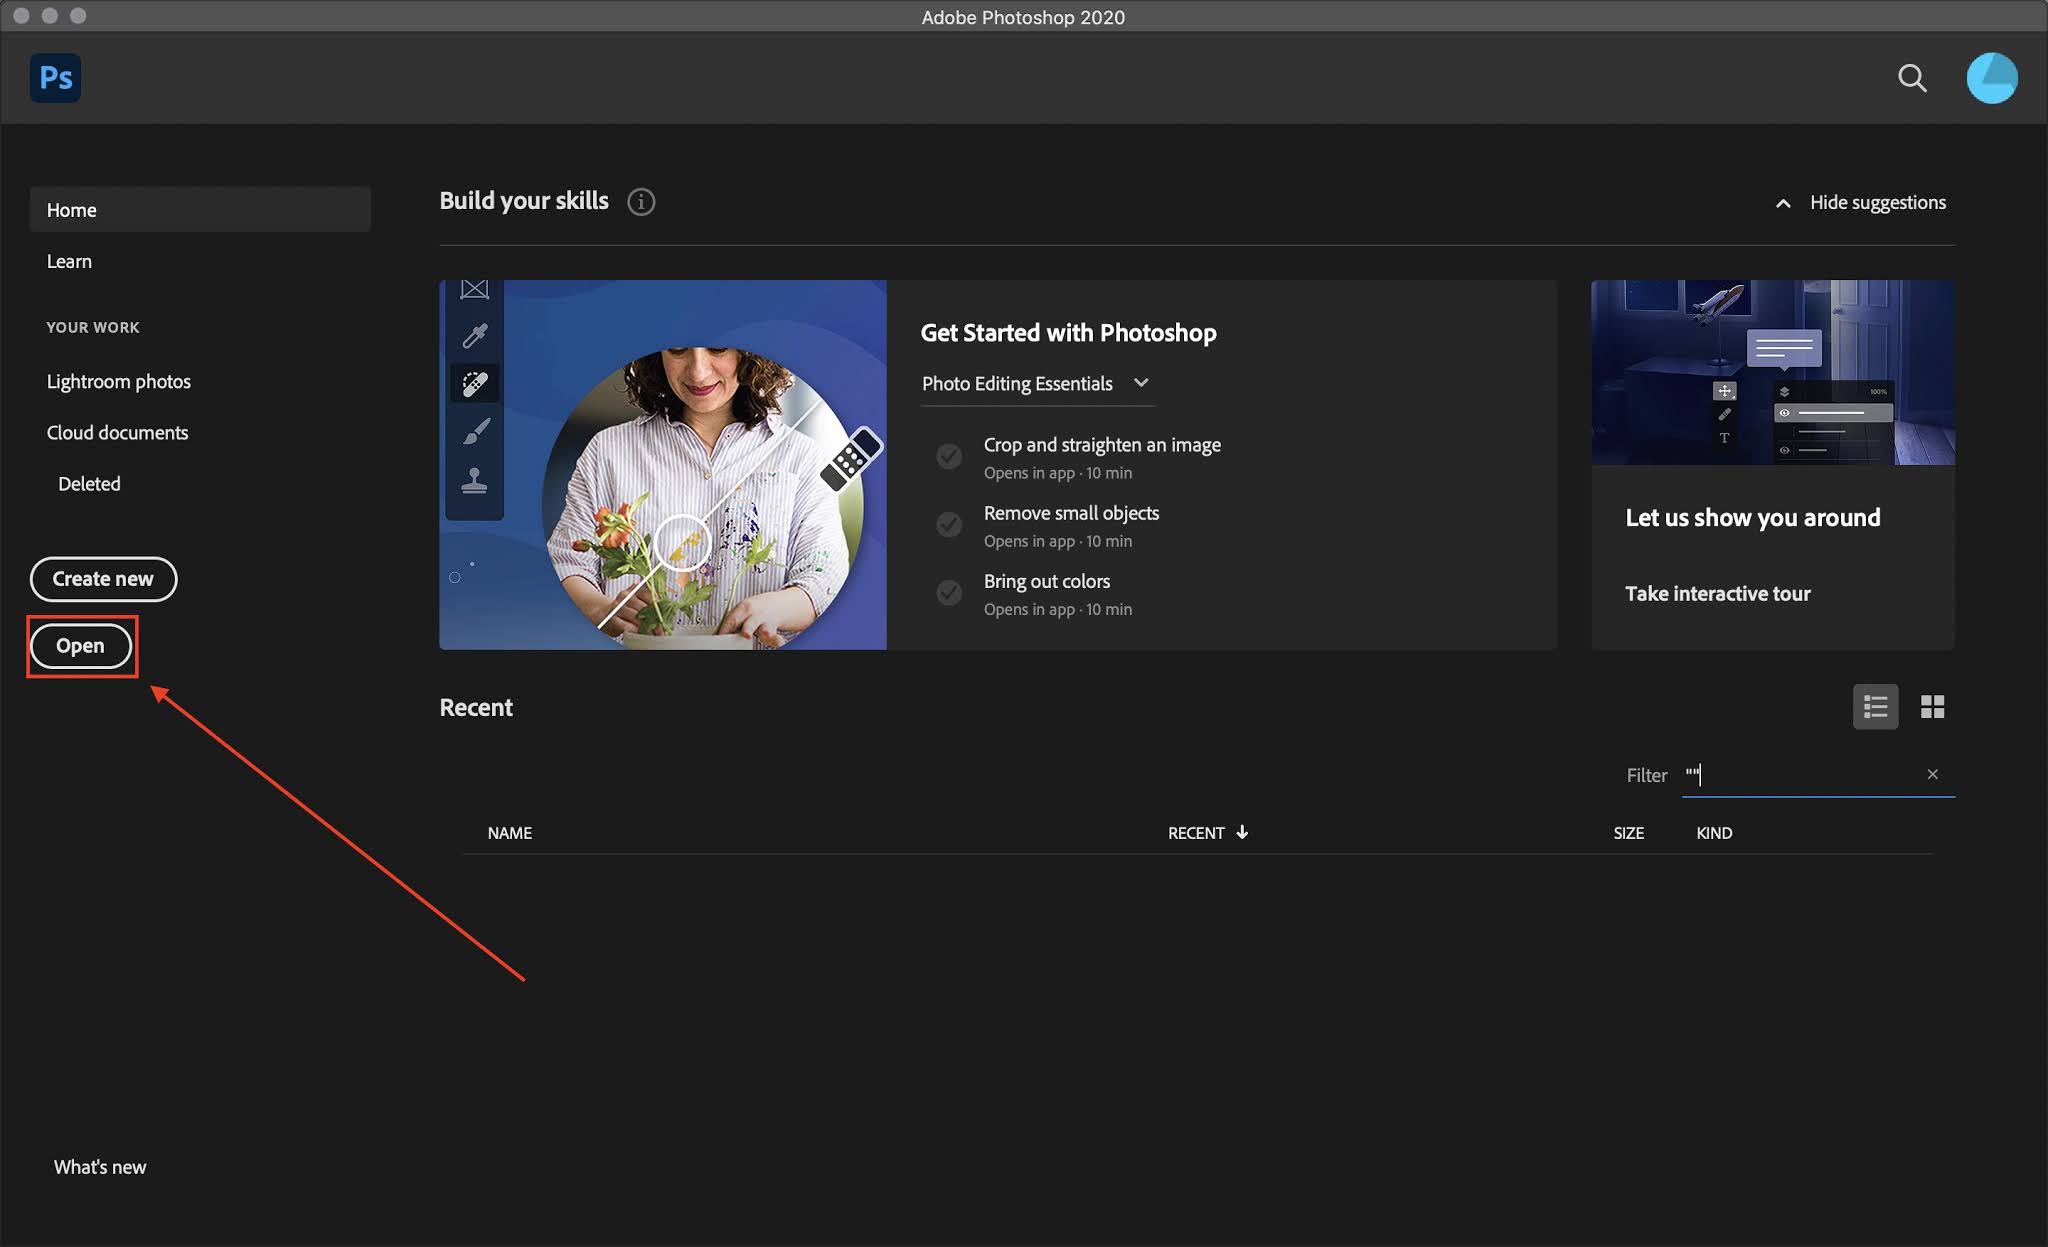Switch Recent files to list view
Viewport: 2048px width, 1247px height.
(x=1875, y=707)
